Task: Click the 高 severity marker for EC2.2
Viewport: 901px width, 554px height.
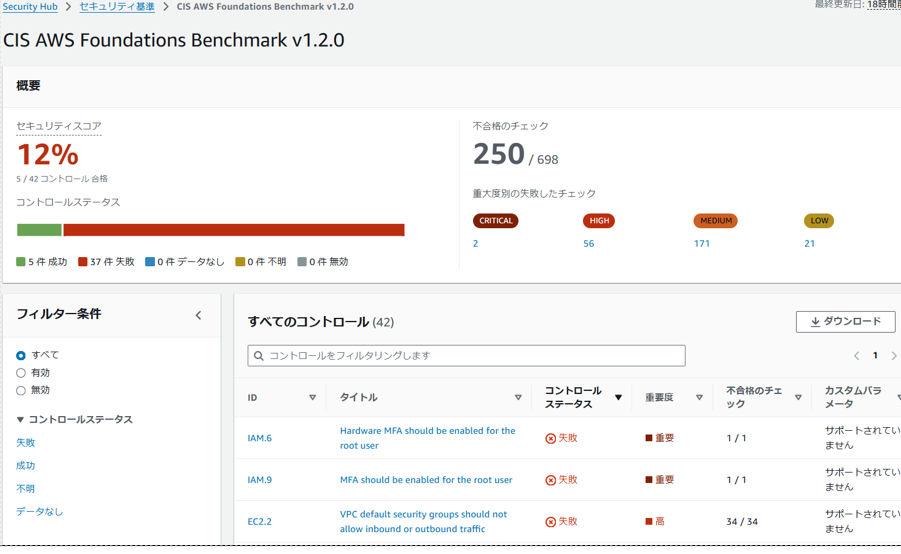Action: 649,521
